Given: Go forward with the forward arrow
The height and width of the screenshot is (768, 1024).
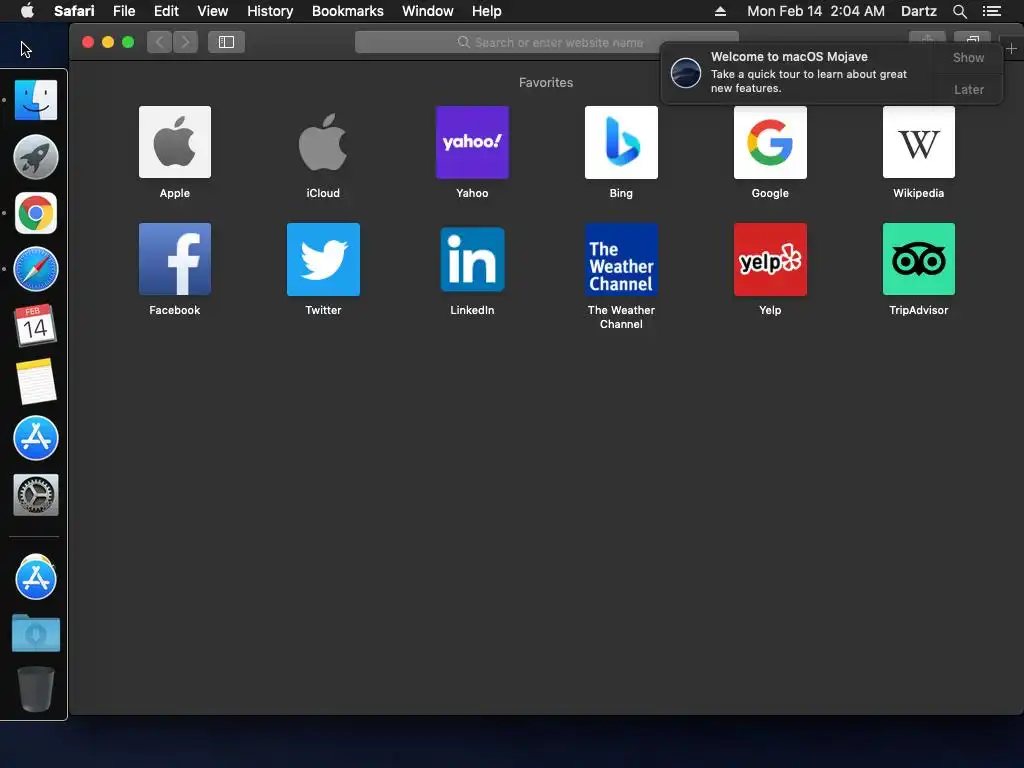Looking at the screenshot, I should click(185, 42).
